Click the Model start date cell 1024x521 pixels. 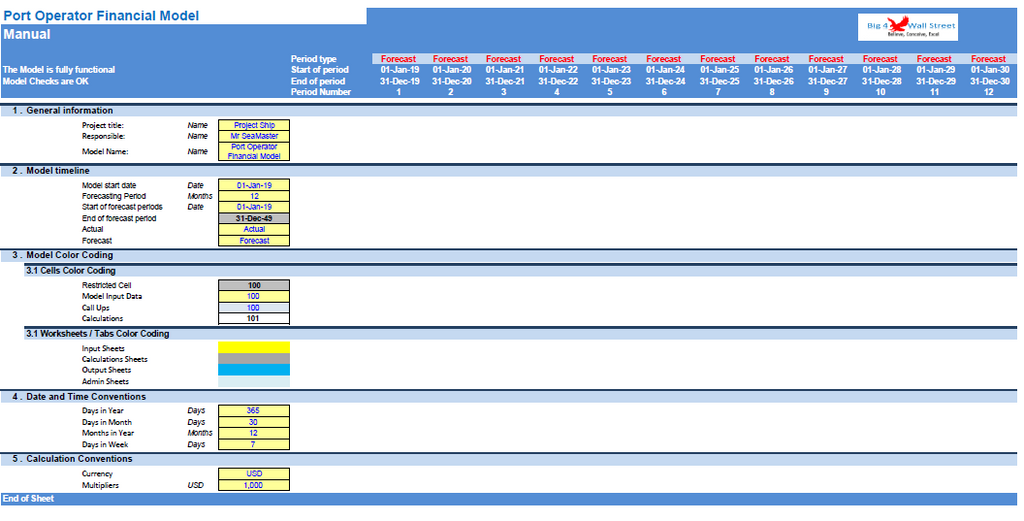point(253,185)
